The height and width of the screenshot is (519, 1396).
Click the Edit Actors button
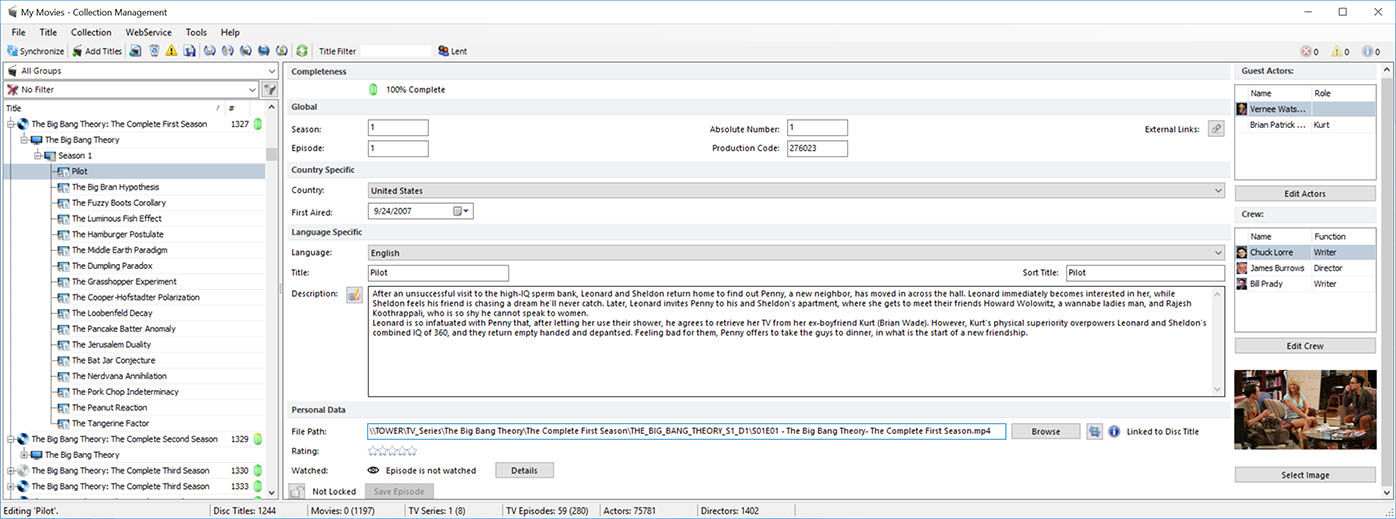pyautogui.click(x=1303, y=193)
